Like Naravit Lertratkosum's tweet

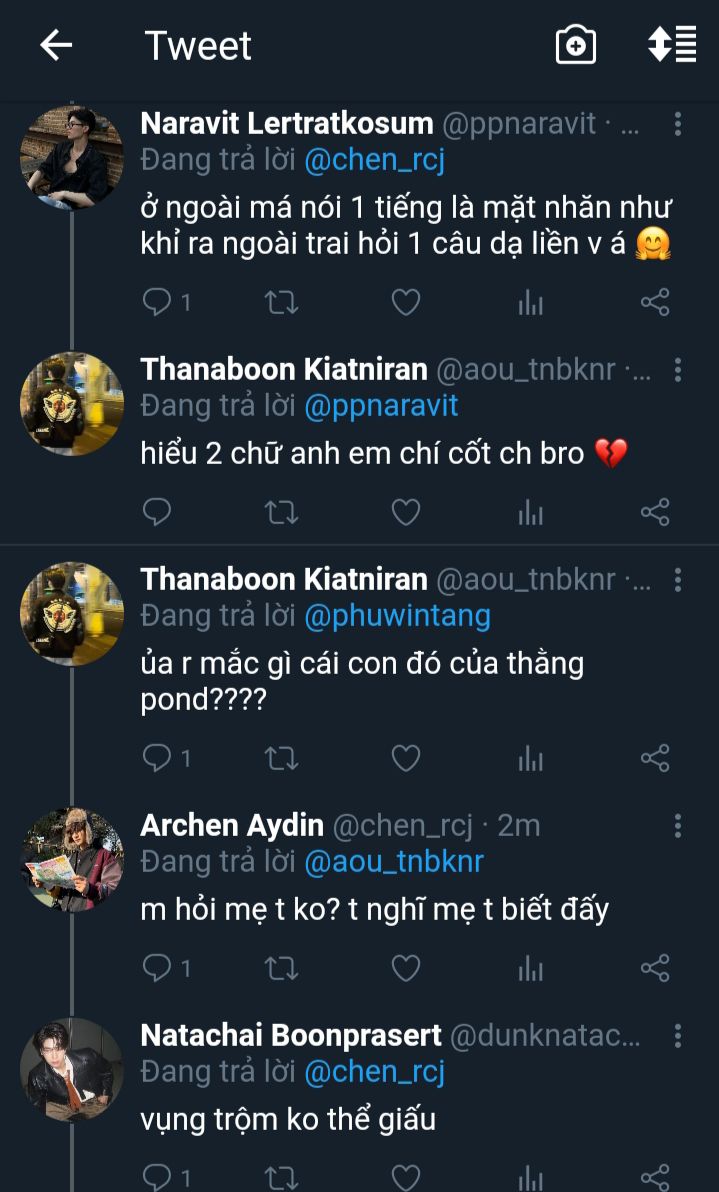pos(405,302)
